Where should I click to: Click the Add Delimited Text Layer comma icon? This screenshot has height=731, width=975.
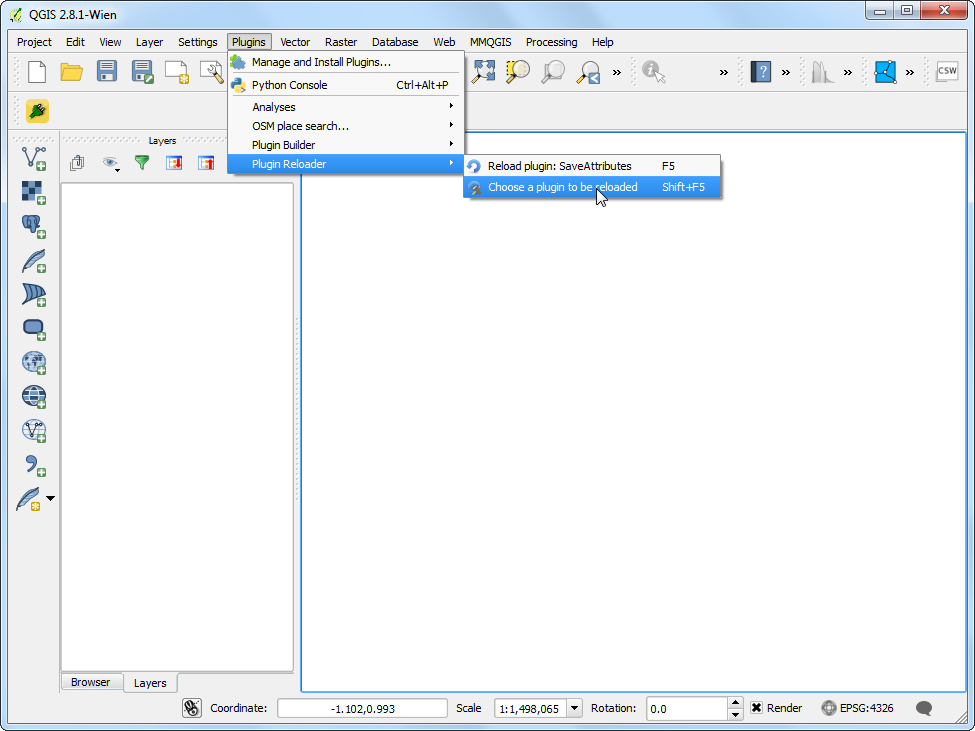[x=34, y=465]
